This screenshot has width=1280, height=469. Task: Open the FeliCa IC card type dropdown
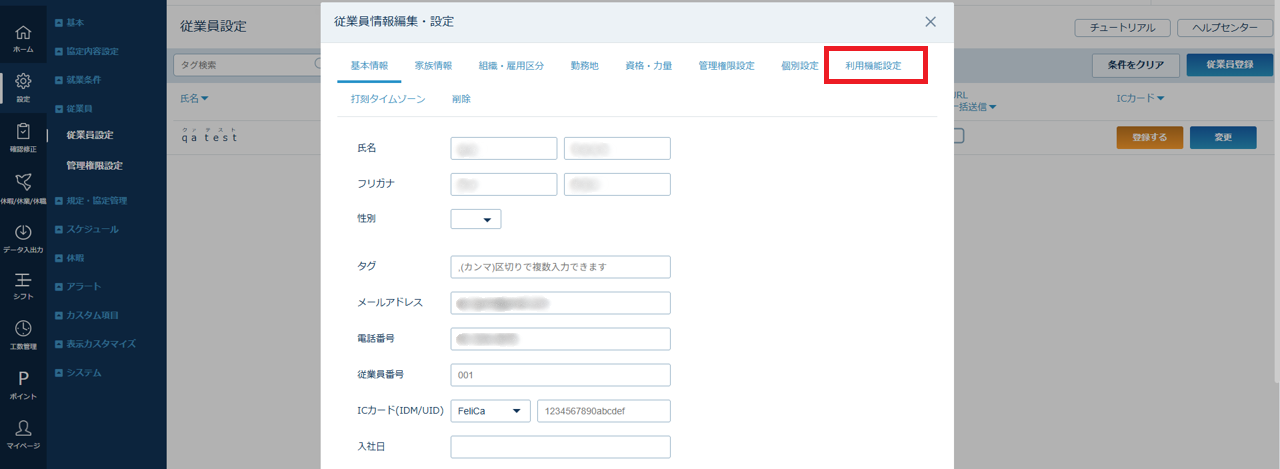coord(491,411)
